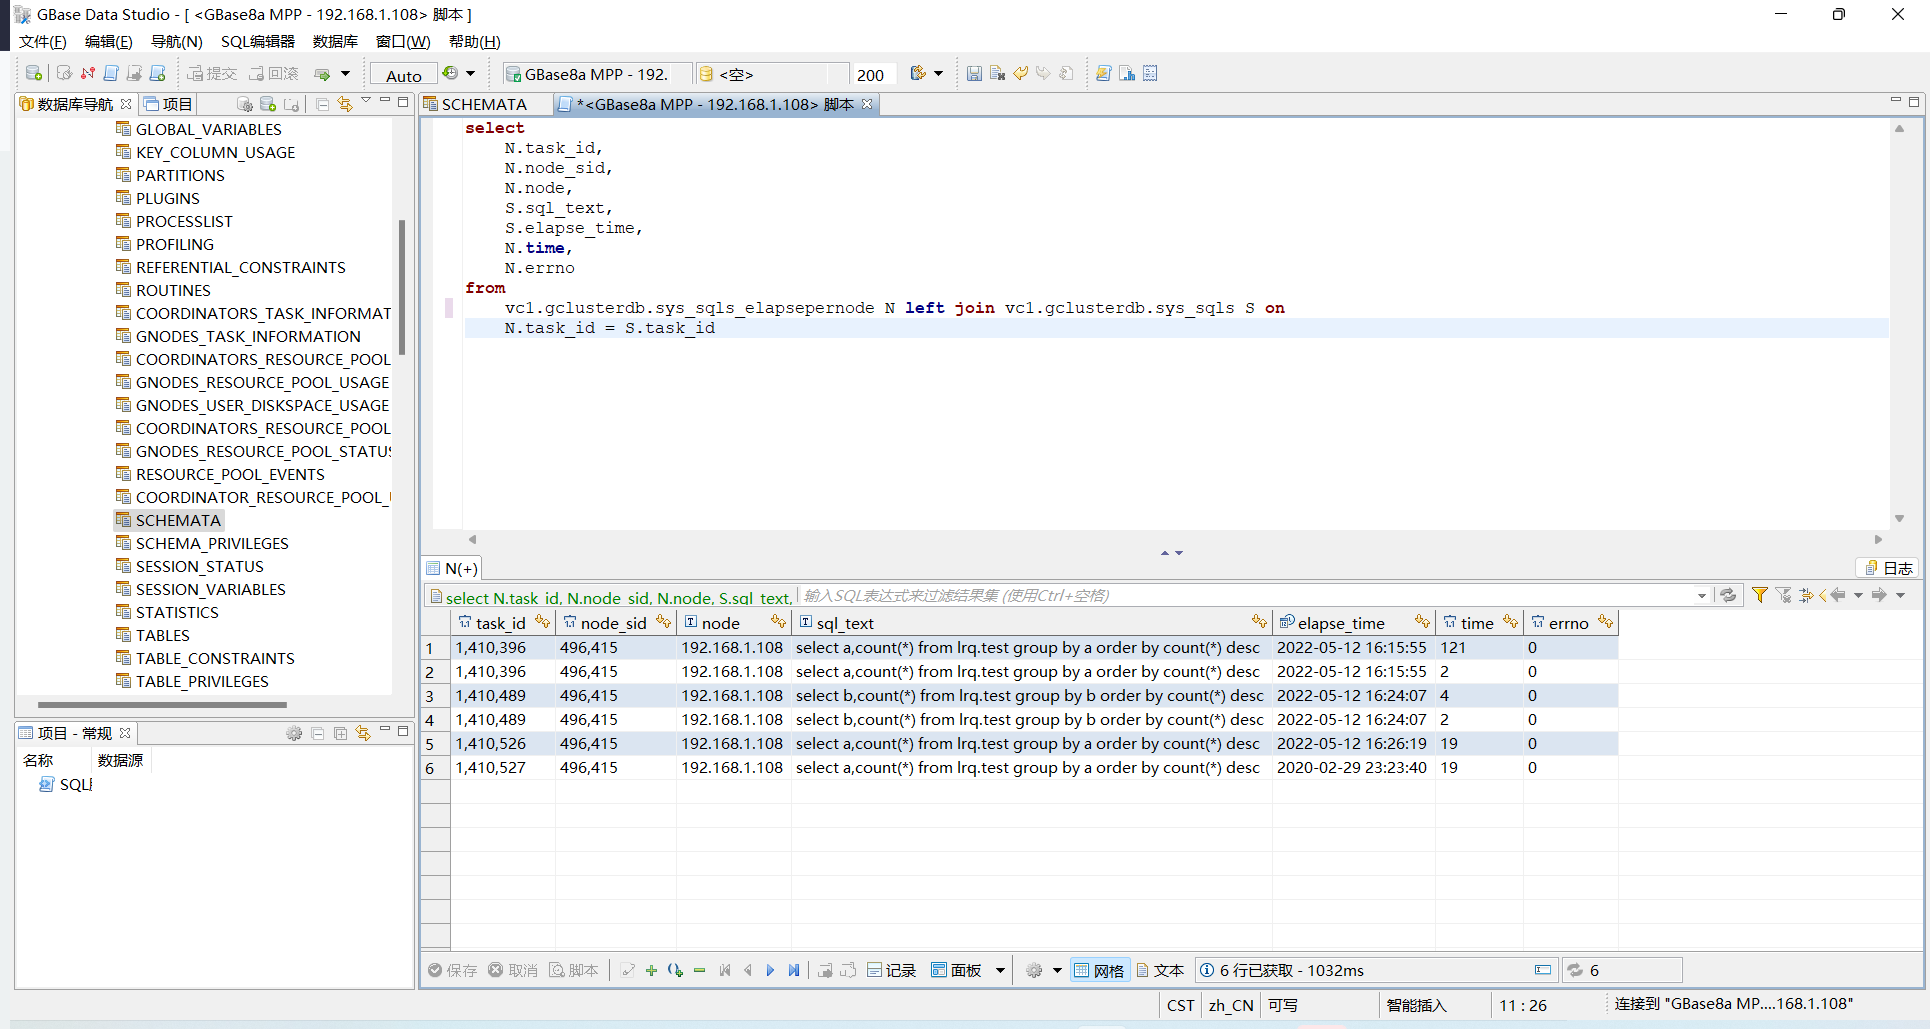Click the remove filter funnel icon

pos(1783,595)
